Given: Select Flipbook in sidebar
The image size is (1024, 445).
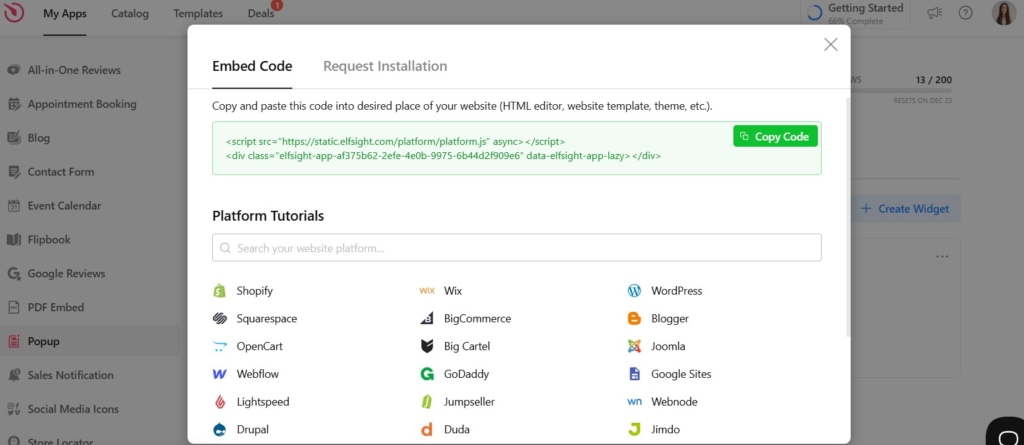Looking at the screenshot, I should tap(49, 240).
